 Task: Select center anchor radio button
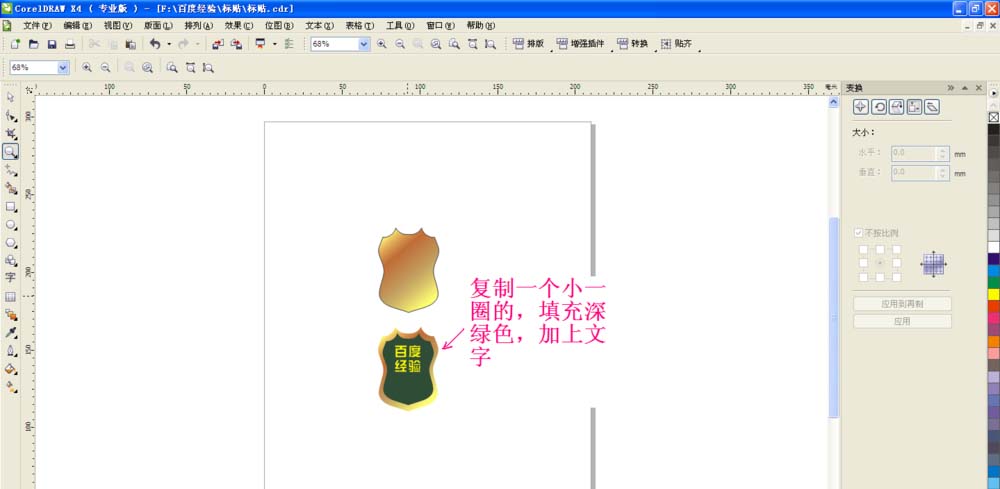880,263
